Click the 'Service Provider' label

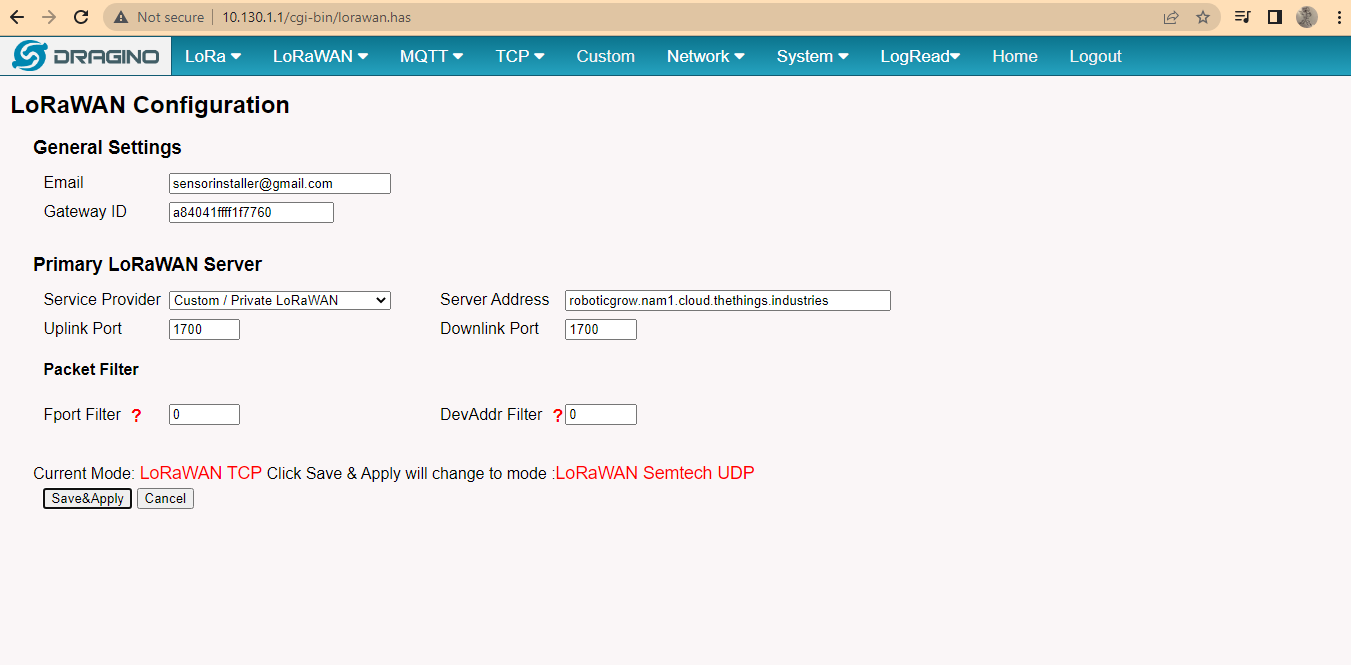(x=102, y=299)
